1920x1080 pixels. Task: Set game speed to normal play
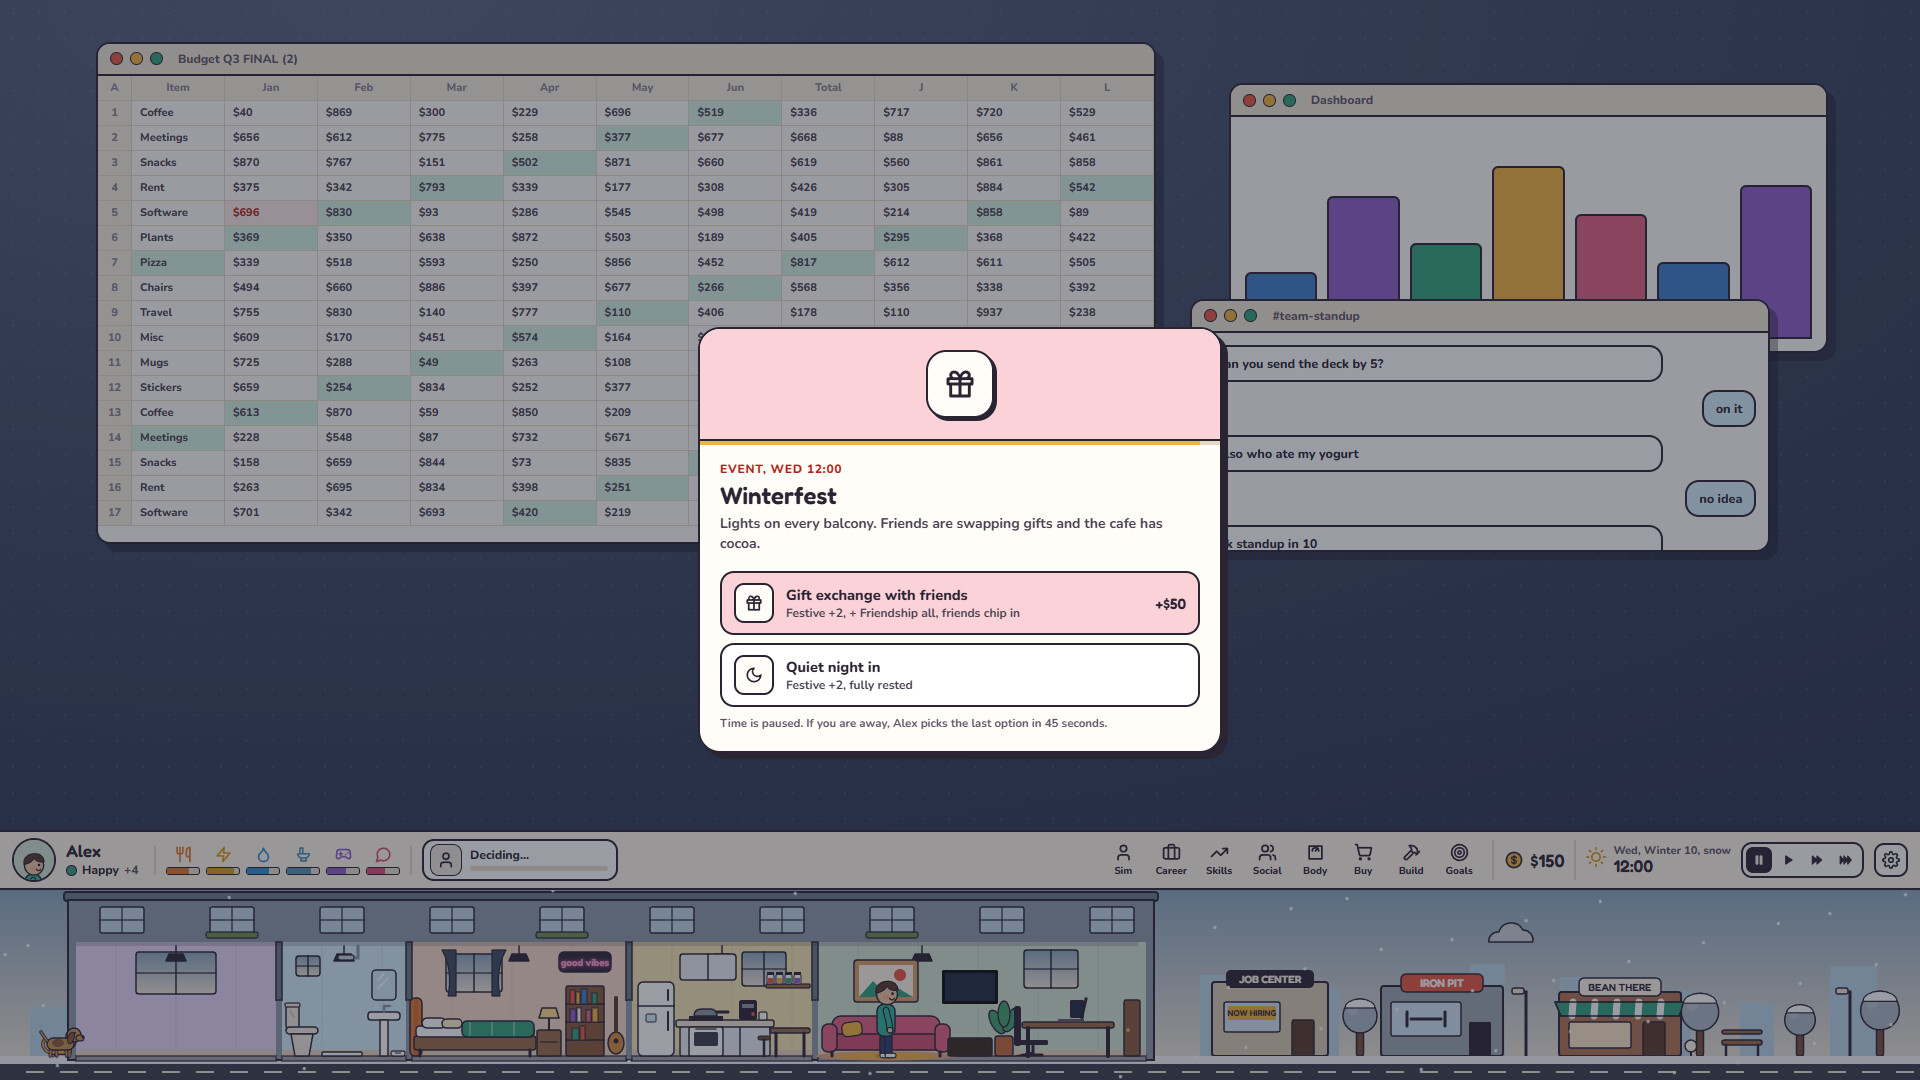pos(1788,860)
